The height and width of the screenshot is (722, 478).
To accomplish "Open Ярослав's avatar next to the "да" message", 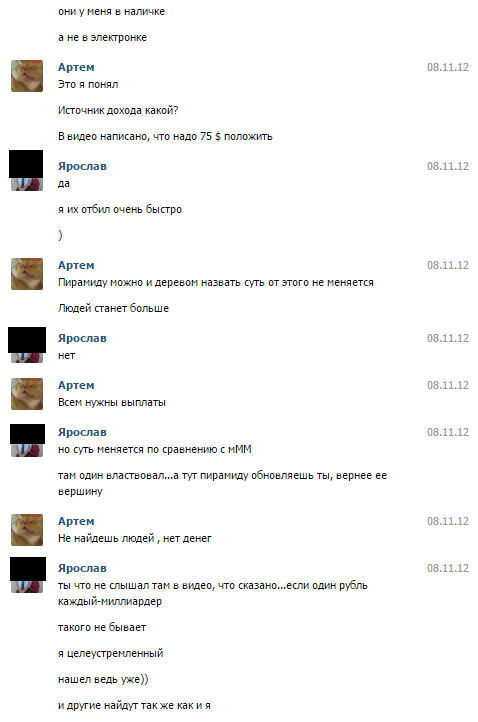I will (x=27, y=170).
